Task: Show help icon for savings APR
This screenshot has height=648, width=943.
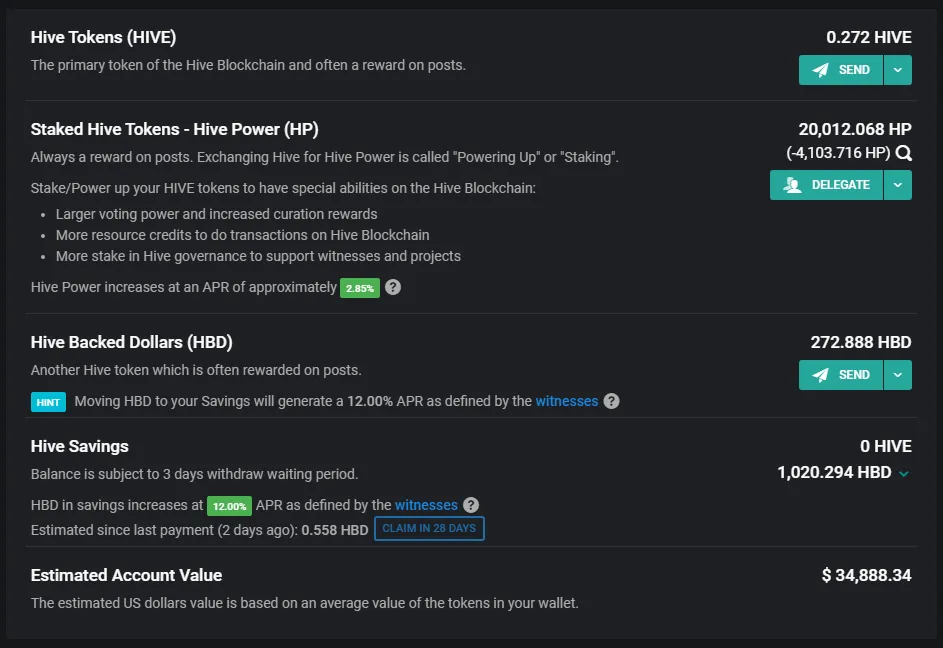Action: [x=471, y=505]
